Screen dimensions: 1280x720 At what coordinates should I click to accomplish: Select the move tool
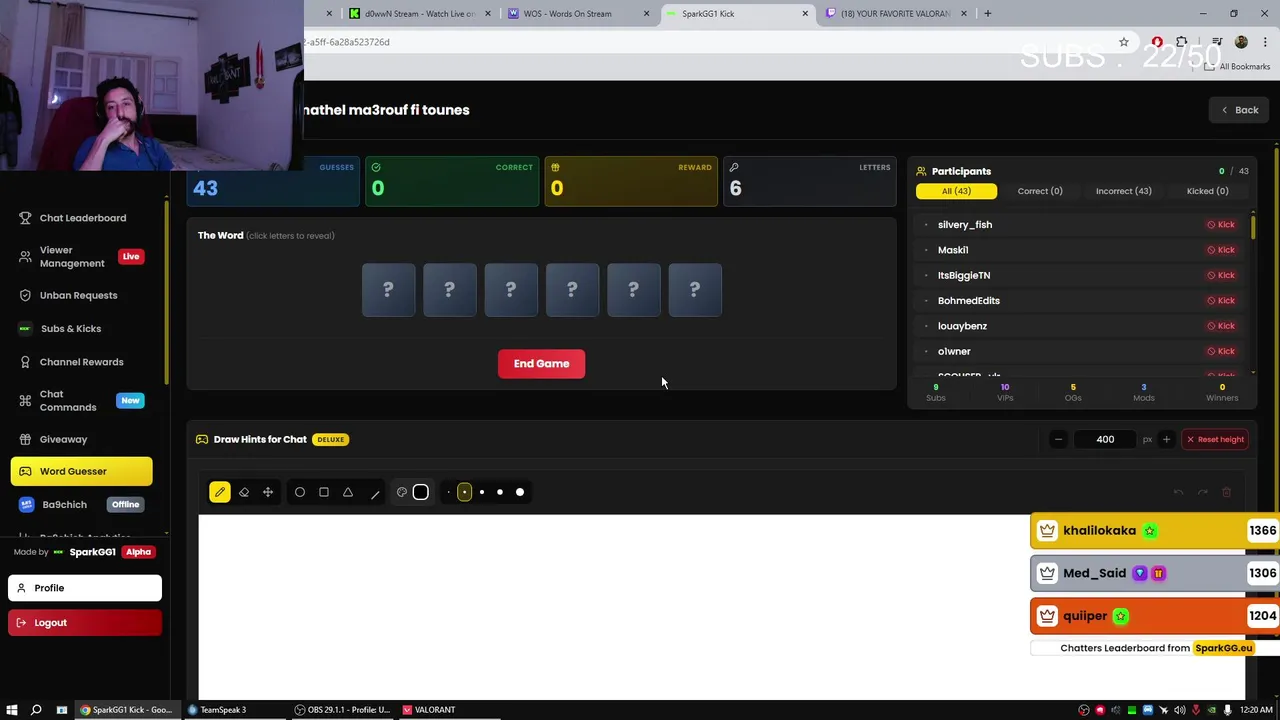tap(268, 492)
